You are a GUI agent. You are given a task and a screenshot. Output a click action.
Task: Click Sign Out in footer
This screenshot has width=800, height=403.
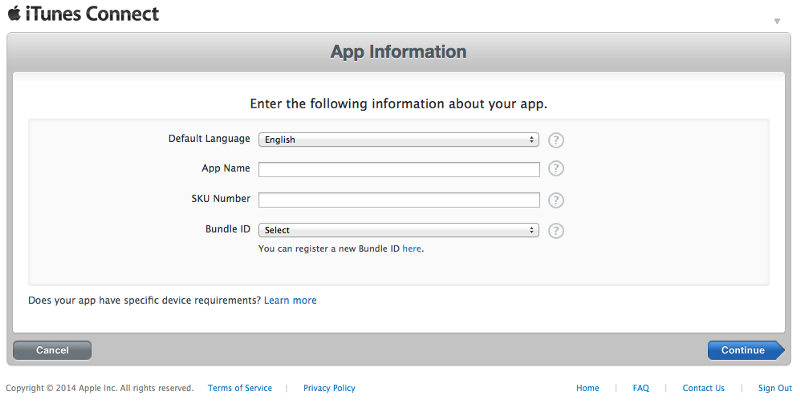click(775, 388)
